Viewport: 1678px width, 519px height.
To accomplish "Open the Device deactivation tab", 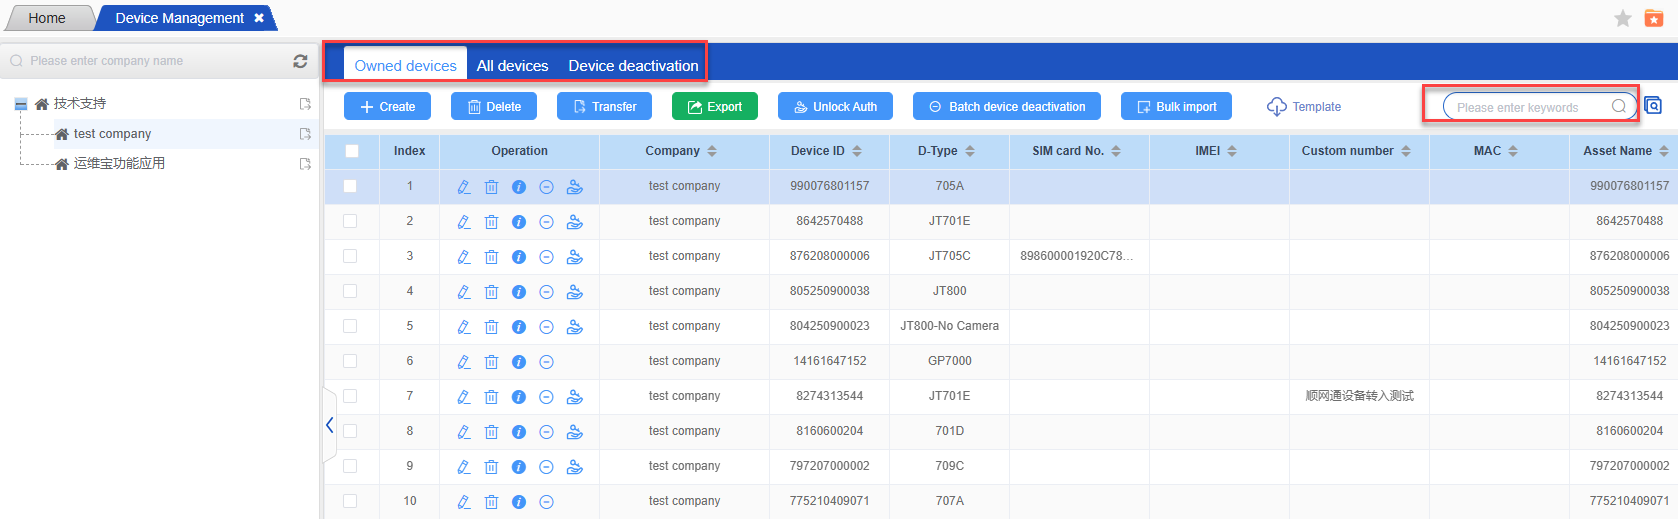I will click(633, 66).
